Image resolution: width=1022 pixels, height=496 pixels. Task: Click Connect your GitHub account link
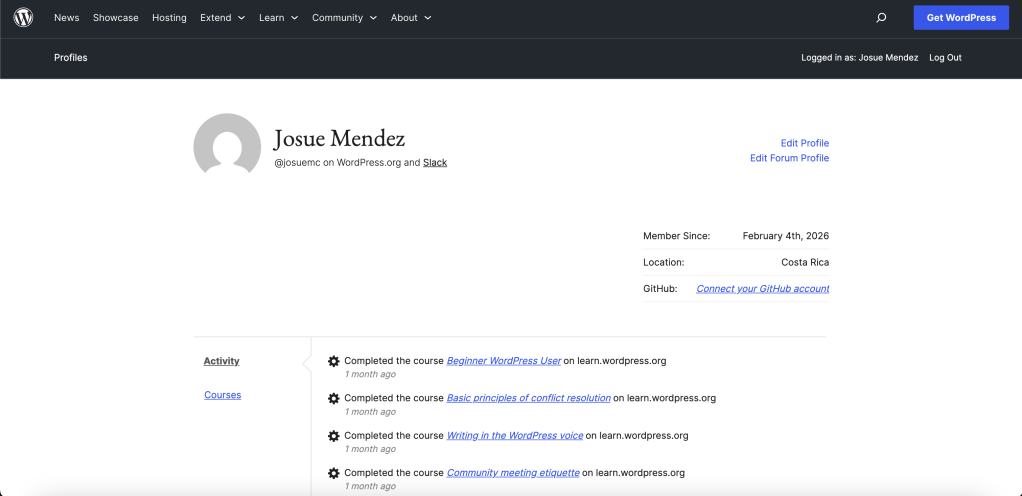click(762, 289)
